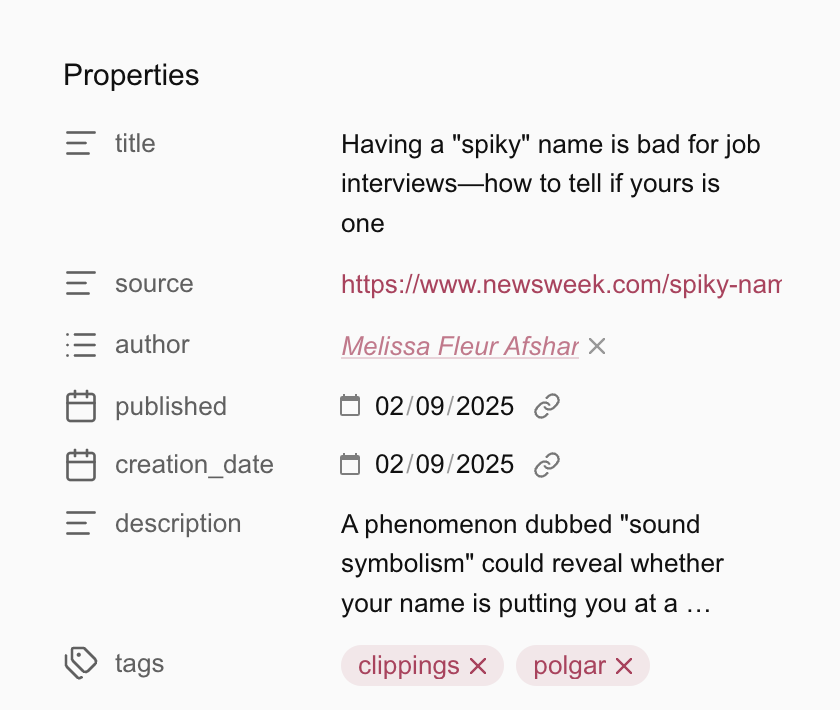Click the Properties section heading
Image resolution: width=840 pixels, height=710 pixels.
point(131,75)
